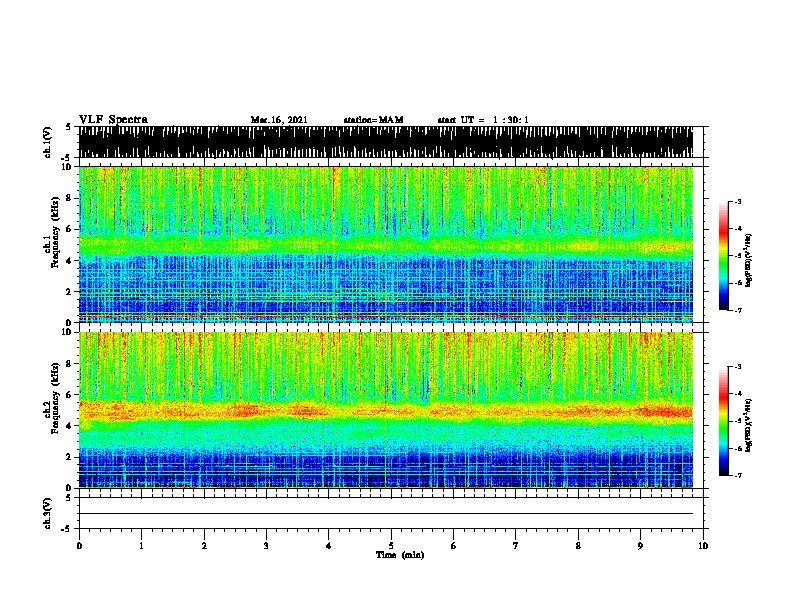
Task: Click time axis tick label '9'
Action: 640,546
